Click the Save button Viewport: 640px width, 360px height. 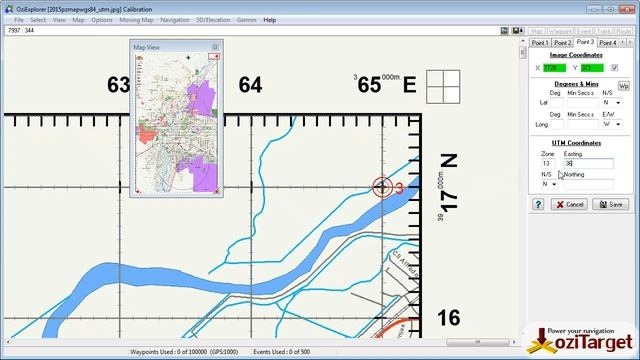tap(611, 204)
